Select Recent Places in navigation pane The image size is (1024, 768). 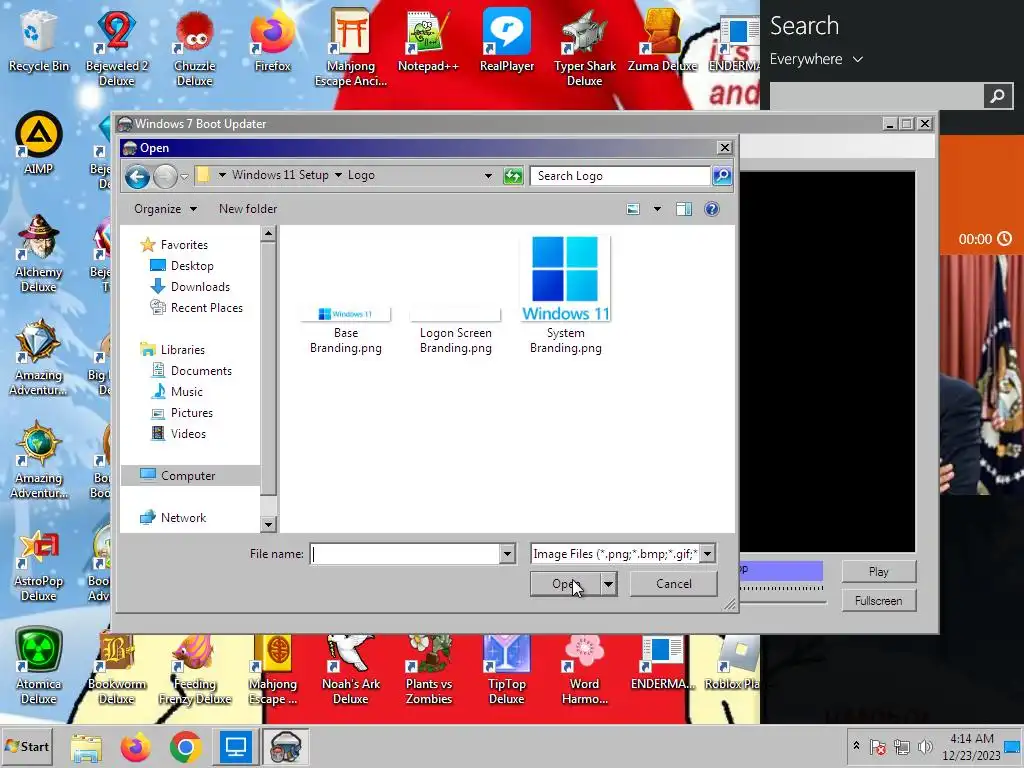click(206, 308)
